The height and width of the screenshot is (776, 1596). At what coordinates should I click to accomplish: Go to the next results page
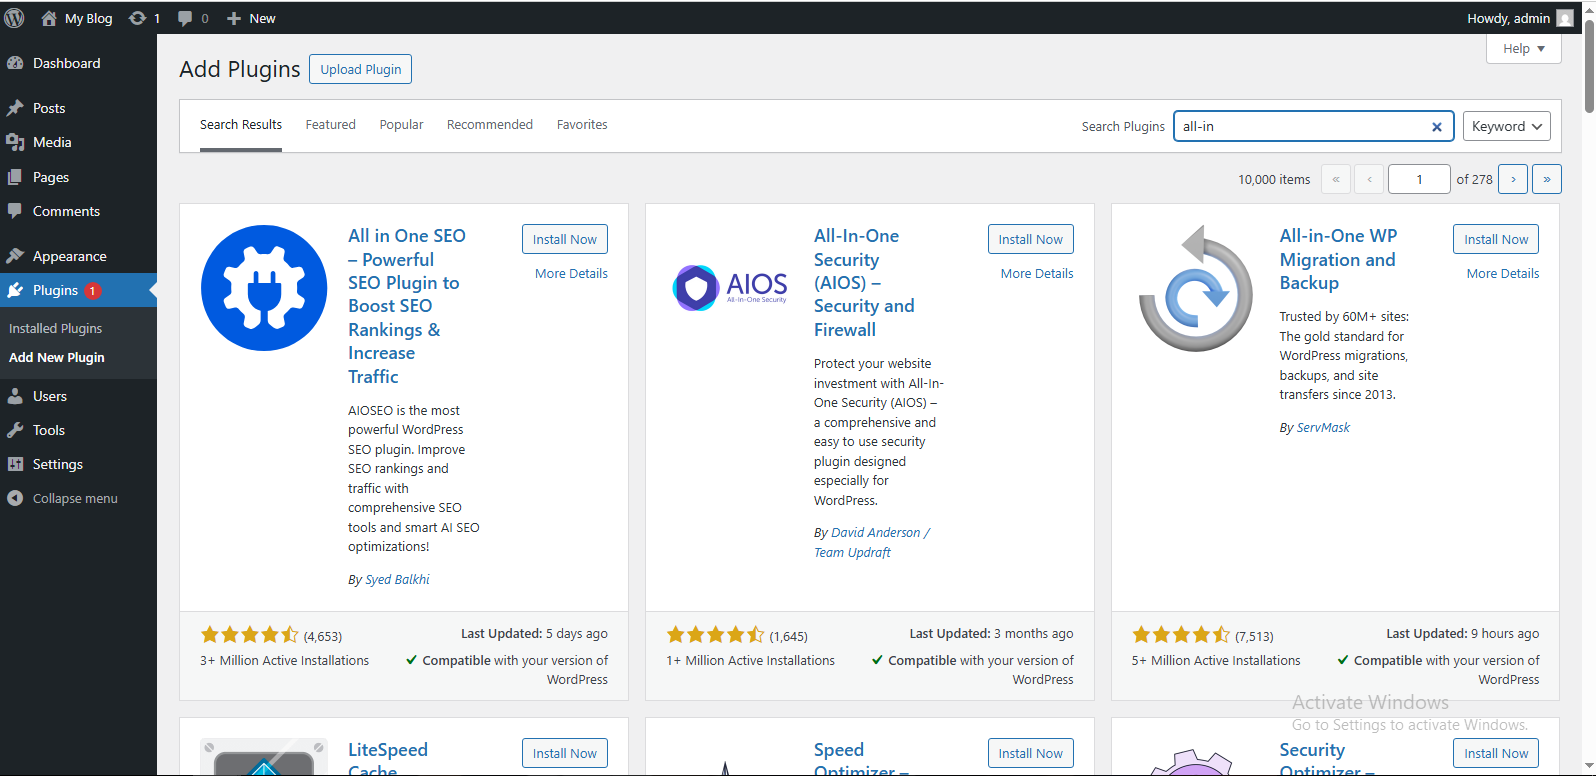point(1513,179)
